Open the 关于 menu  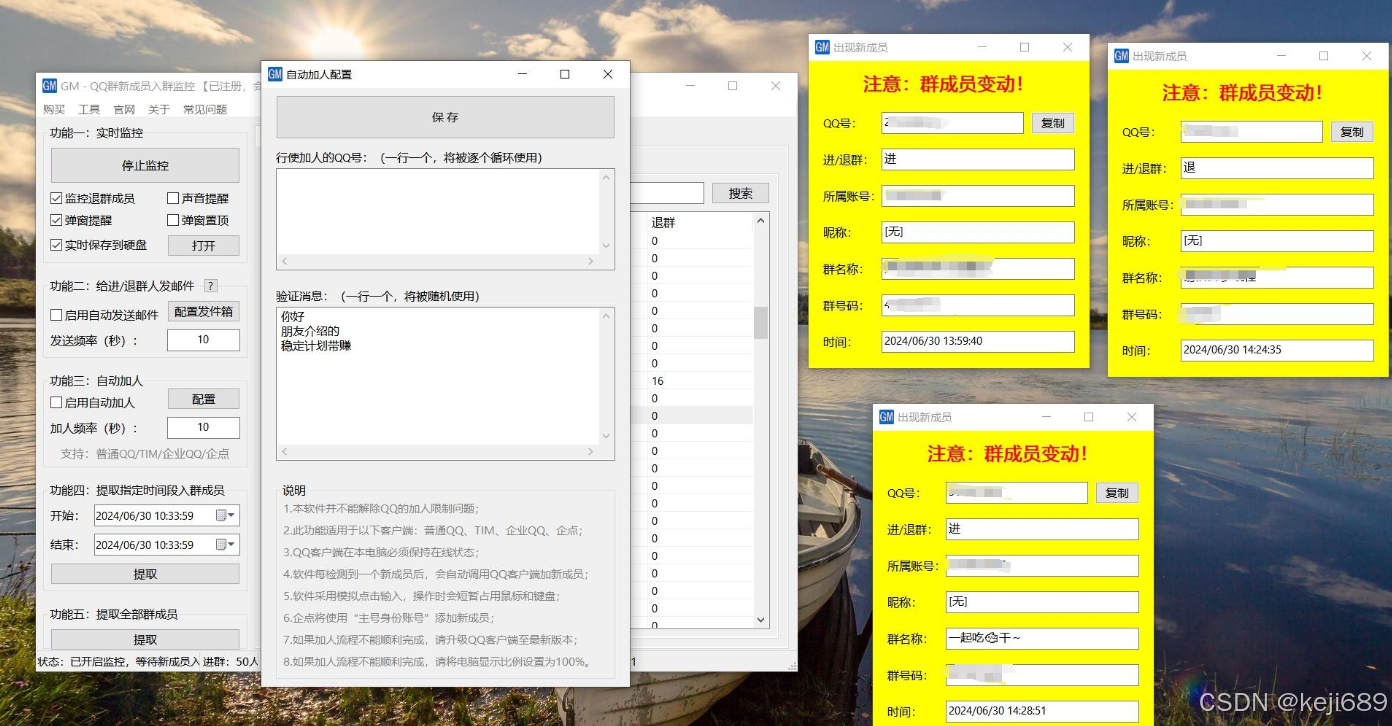(x=159, y=110)
